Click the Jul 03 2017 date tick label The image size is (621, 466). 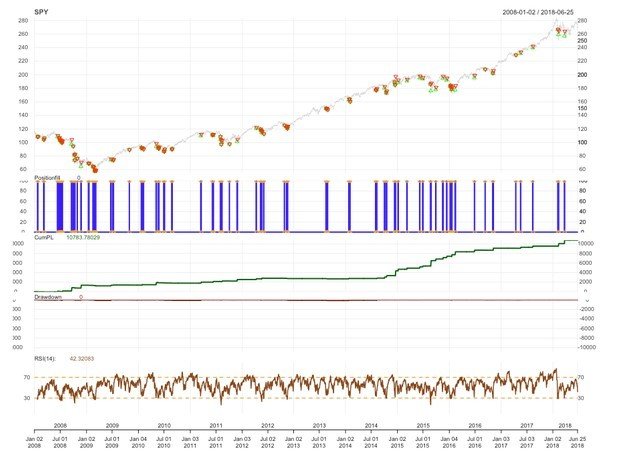pyautogui.click(x=527, y=442)
